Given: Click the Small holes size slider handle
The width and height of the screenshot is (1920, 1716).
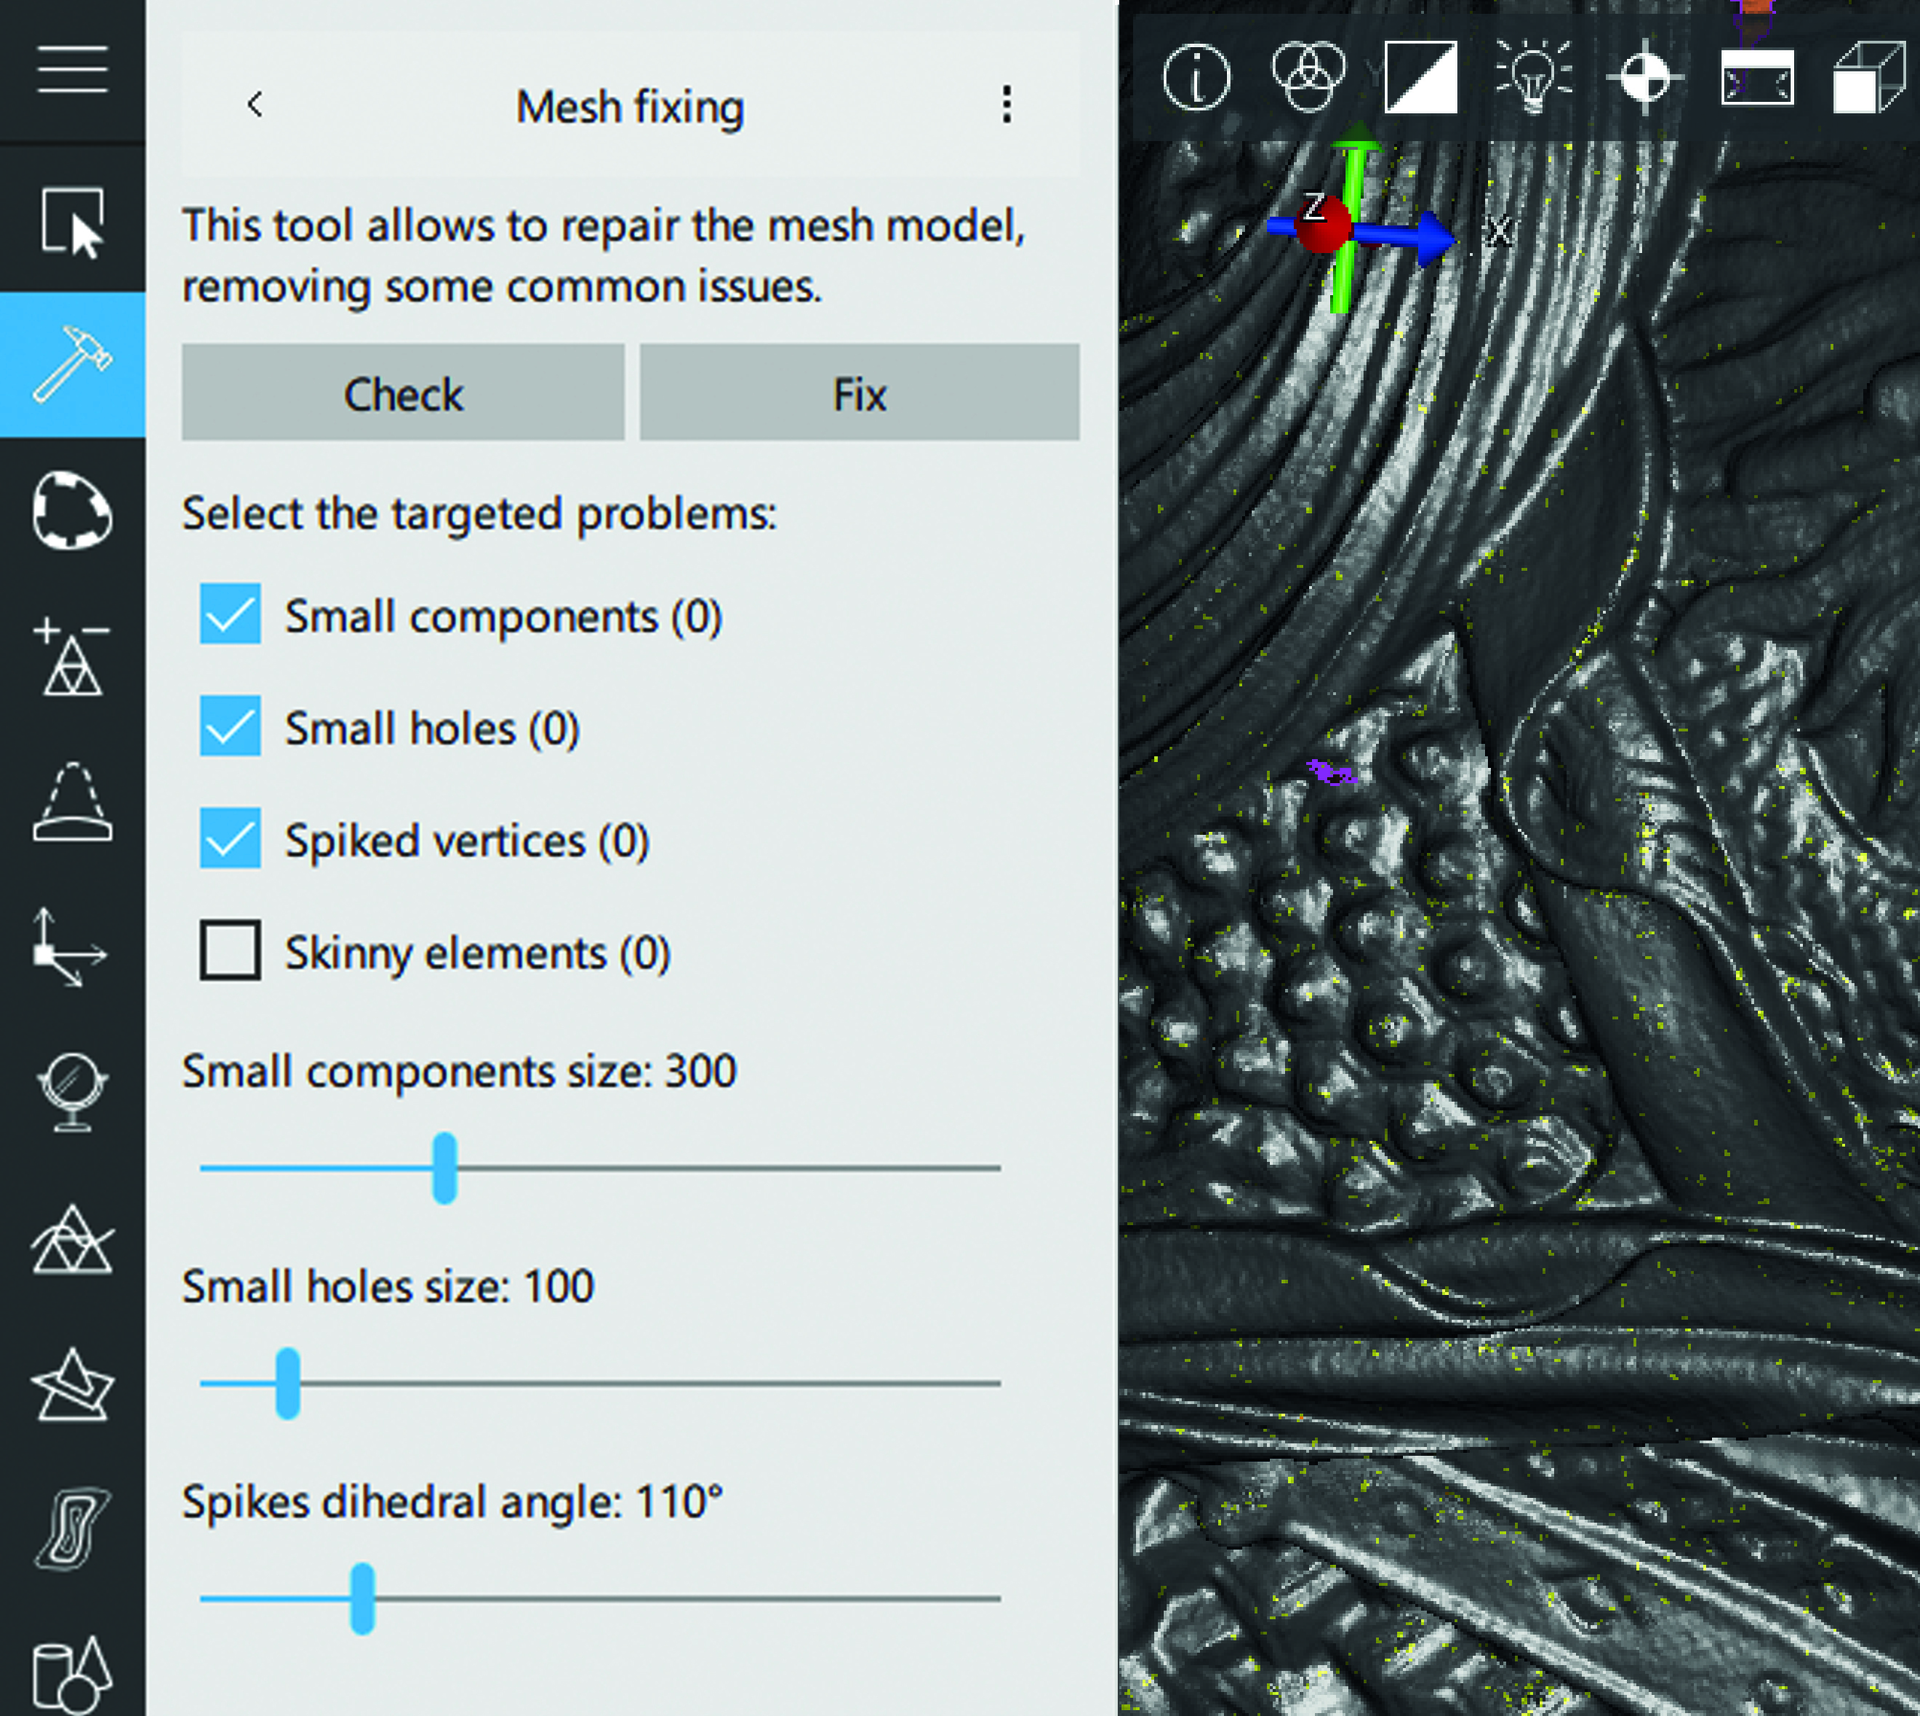Looking at the screenshot, I should click(x=288, y=1383).
